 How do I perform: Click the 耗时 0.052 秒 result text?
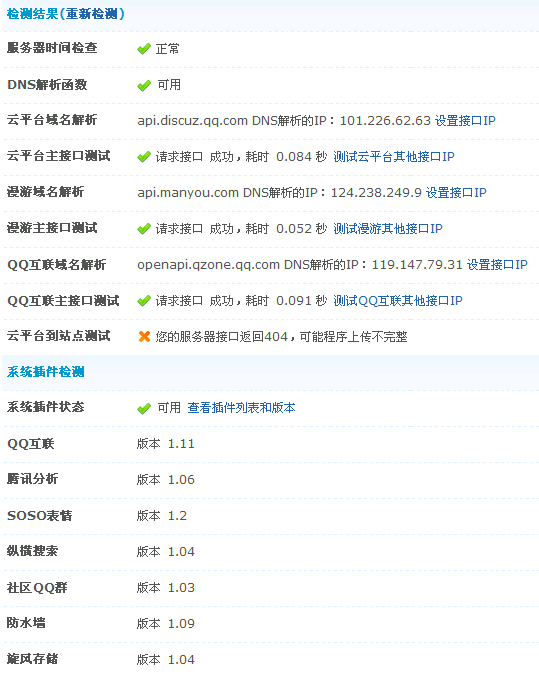[x=286, y=229]
